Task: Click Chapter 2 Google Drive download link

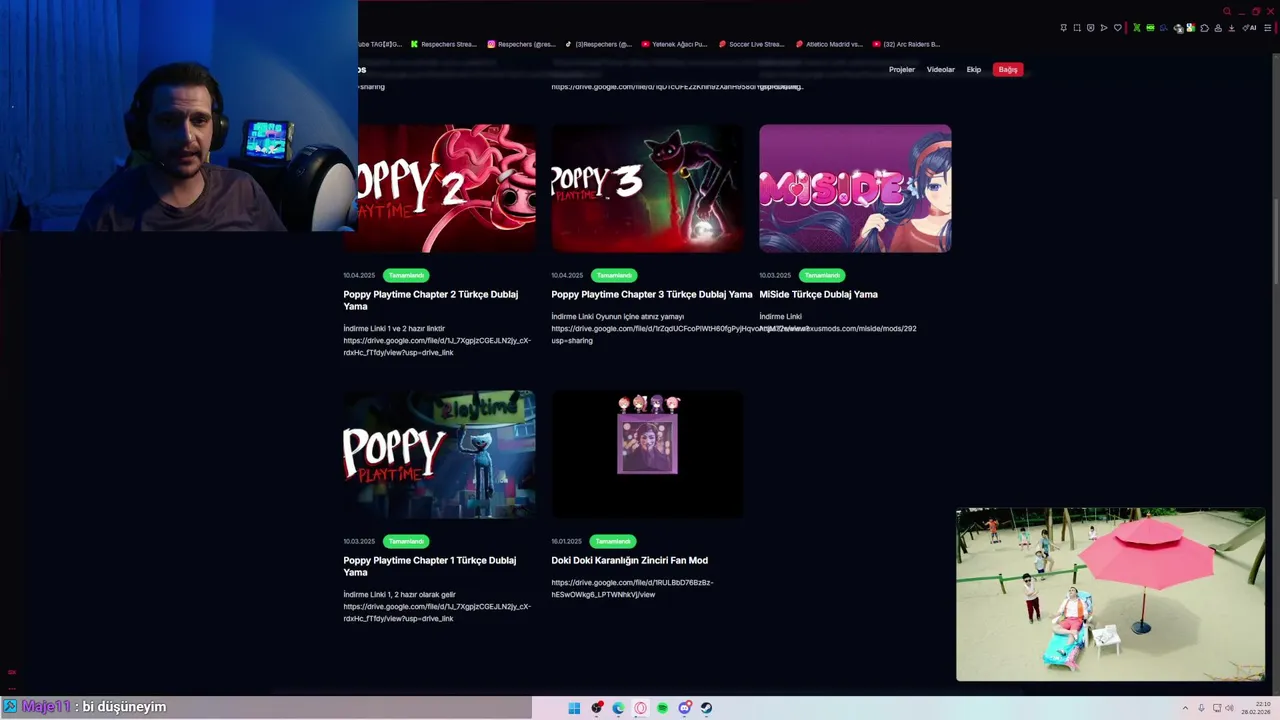Action: (x=437, y=346)
